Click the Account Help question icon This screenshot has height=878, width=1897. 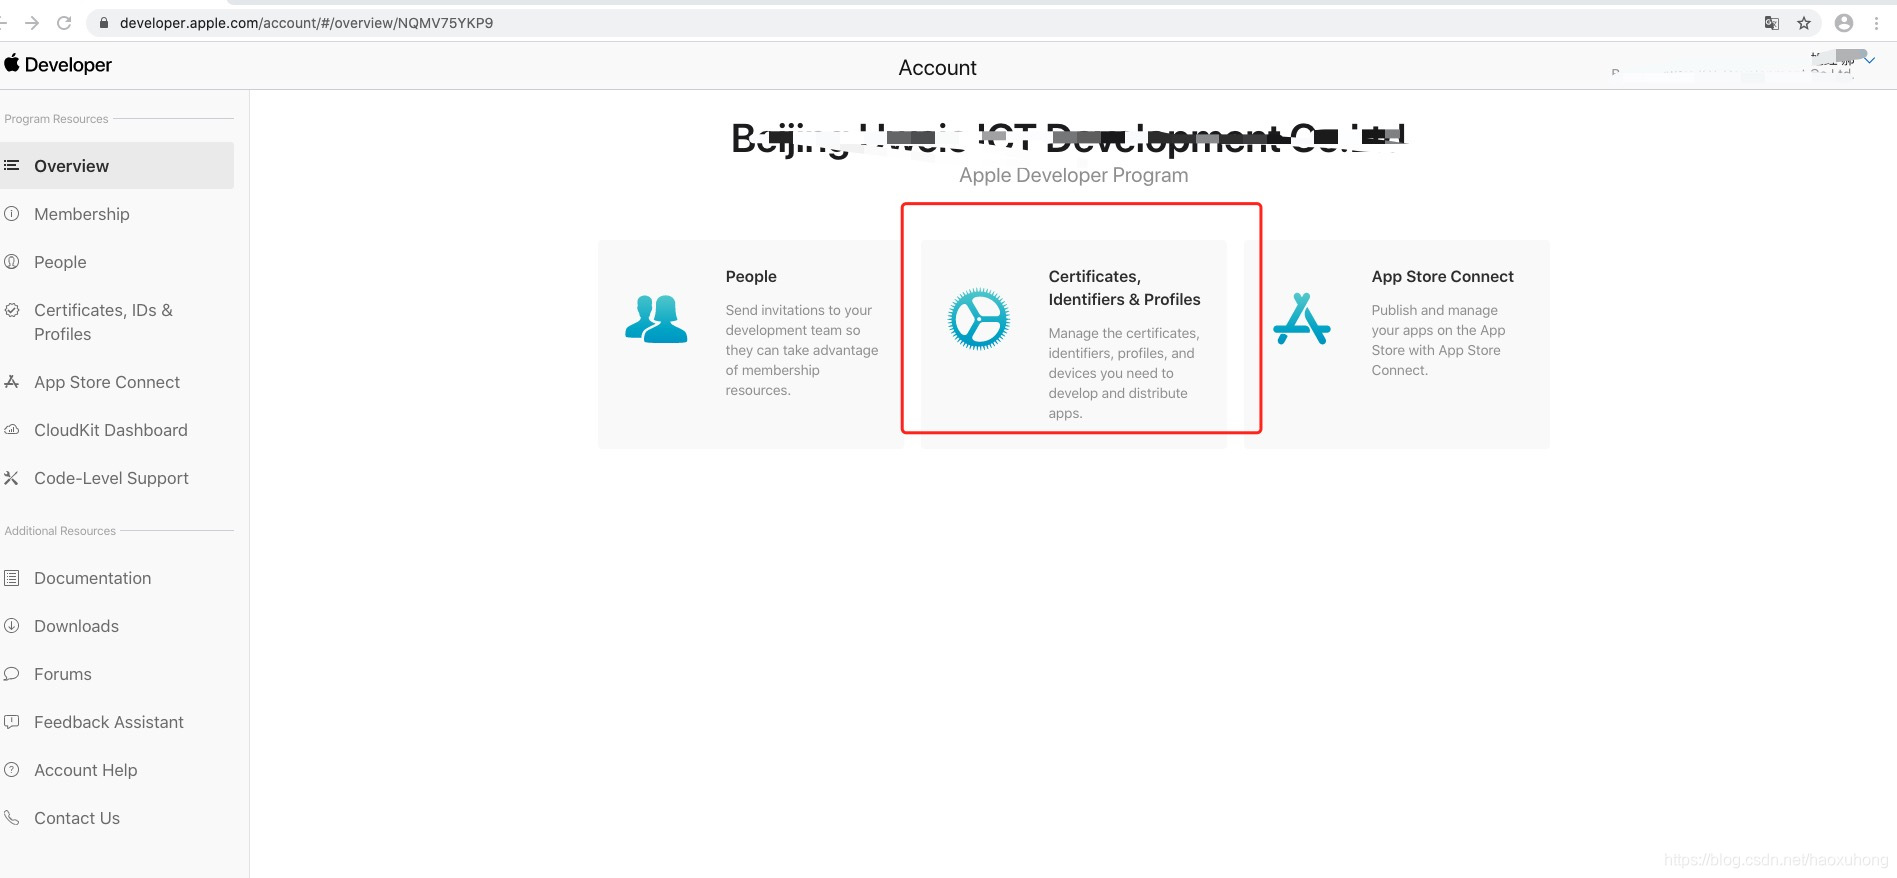12,769
